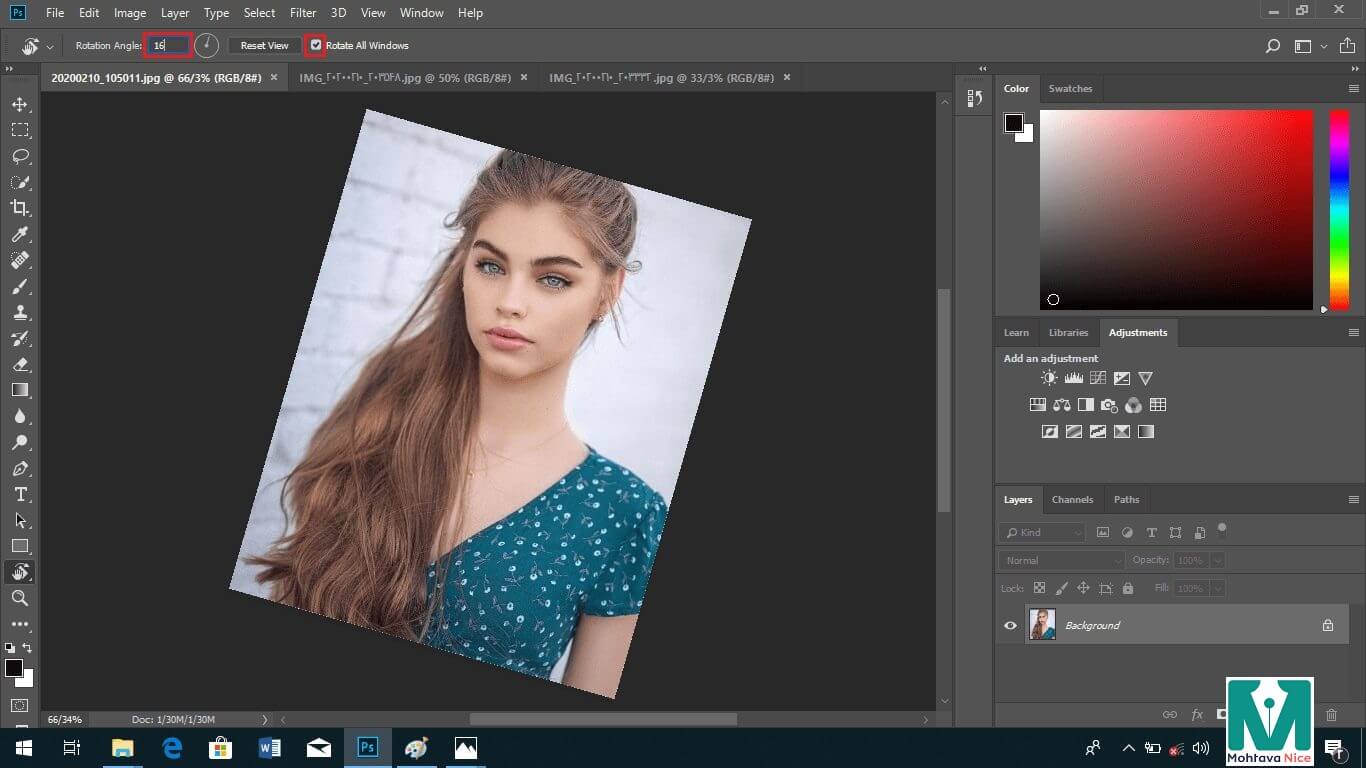Select the Path Selection tool
Screen dimensions: 1366x768
point(20,520)
